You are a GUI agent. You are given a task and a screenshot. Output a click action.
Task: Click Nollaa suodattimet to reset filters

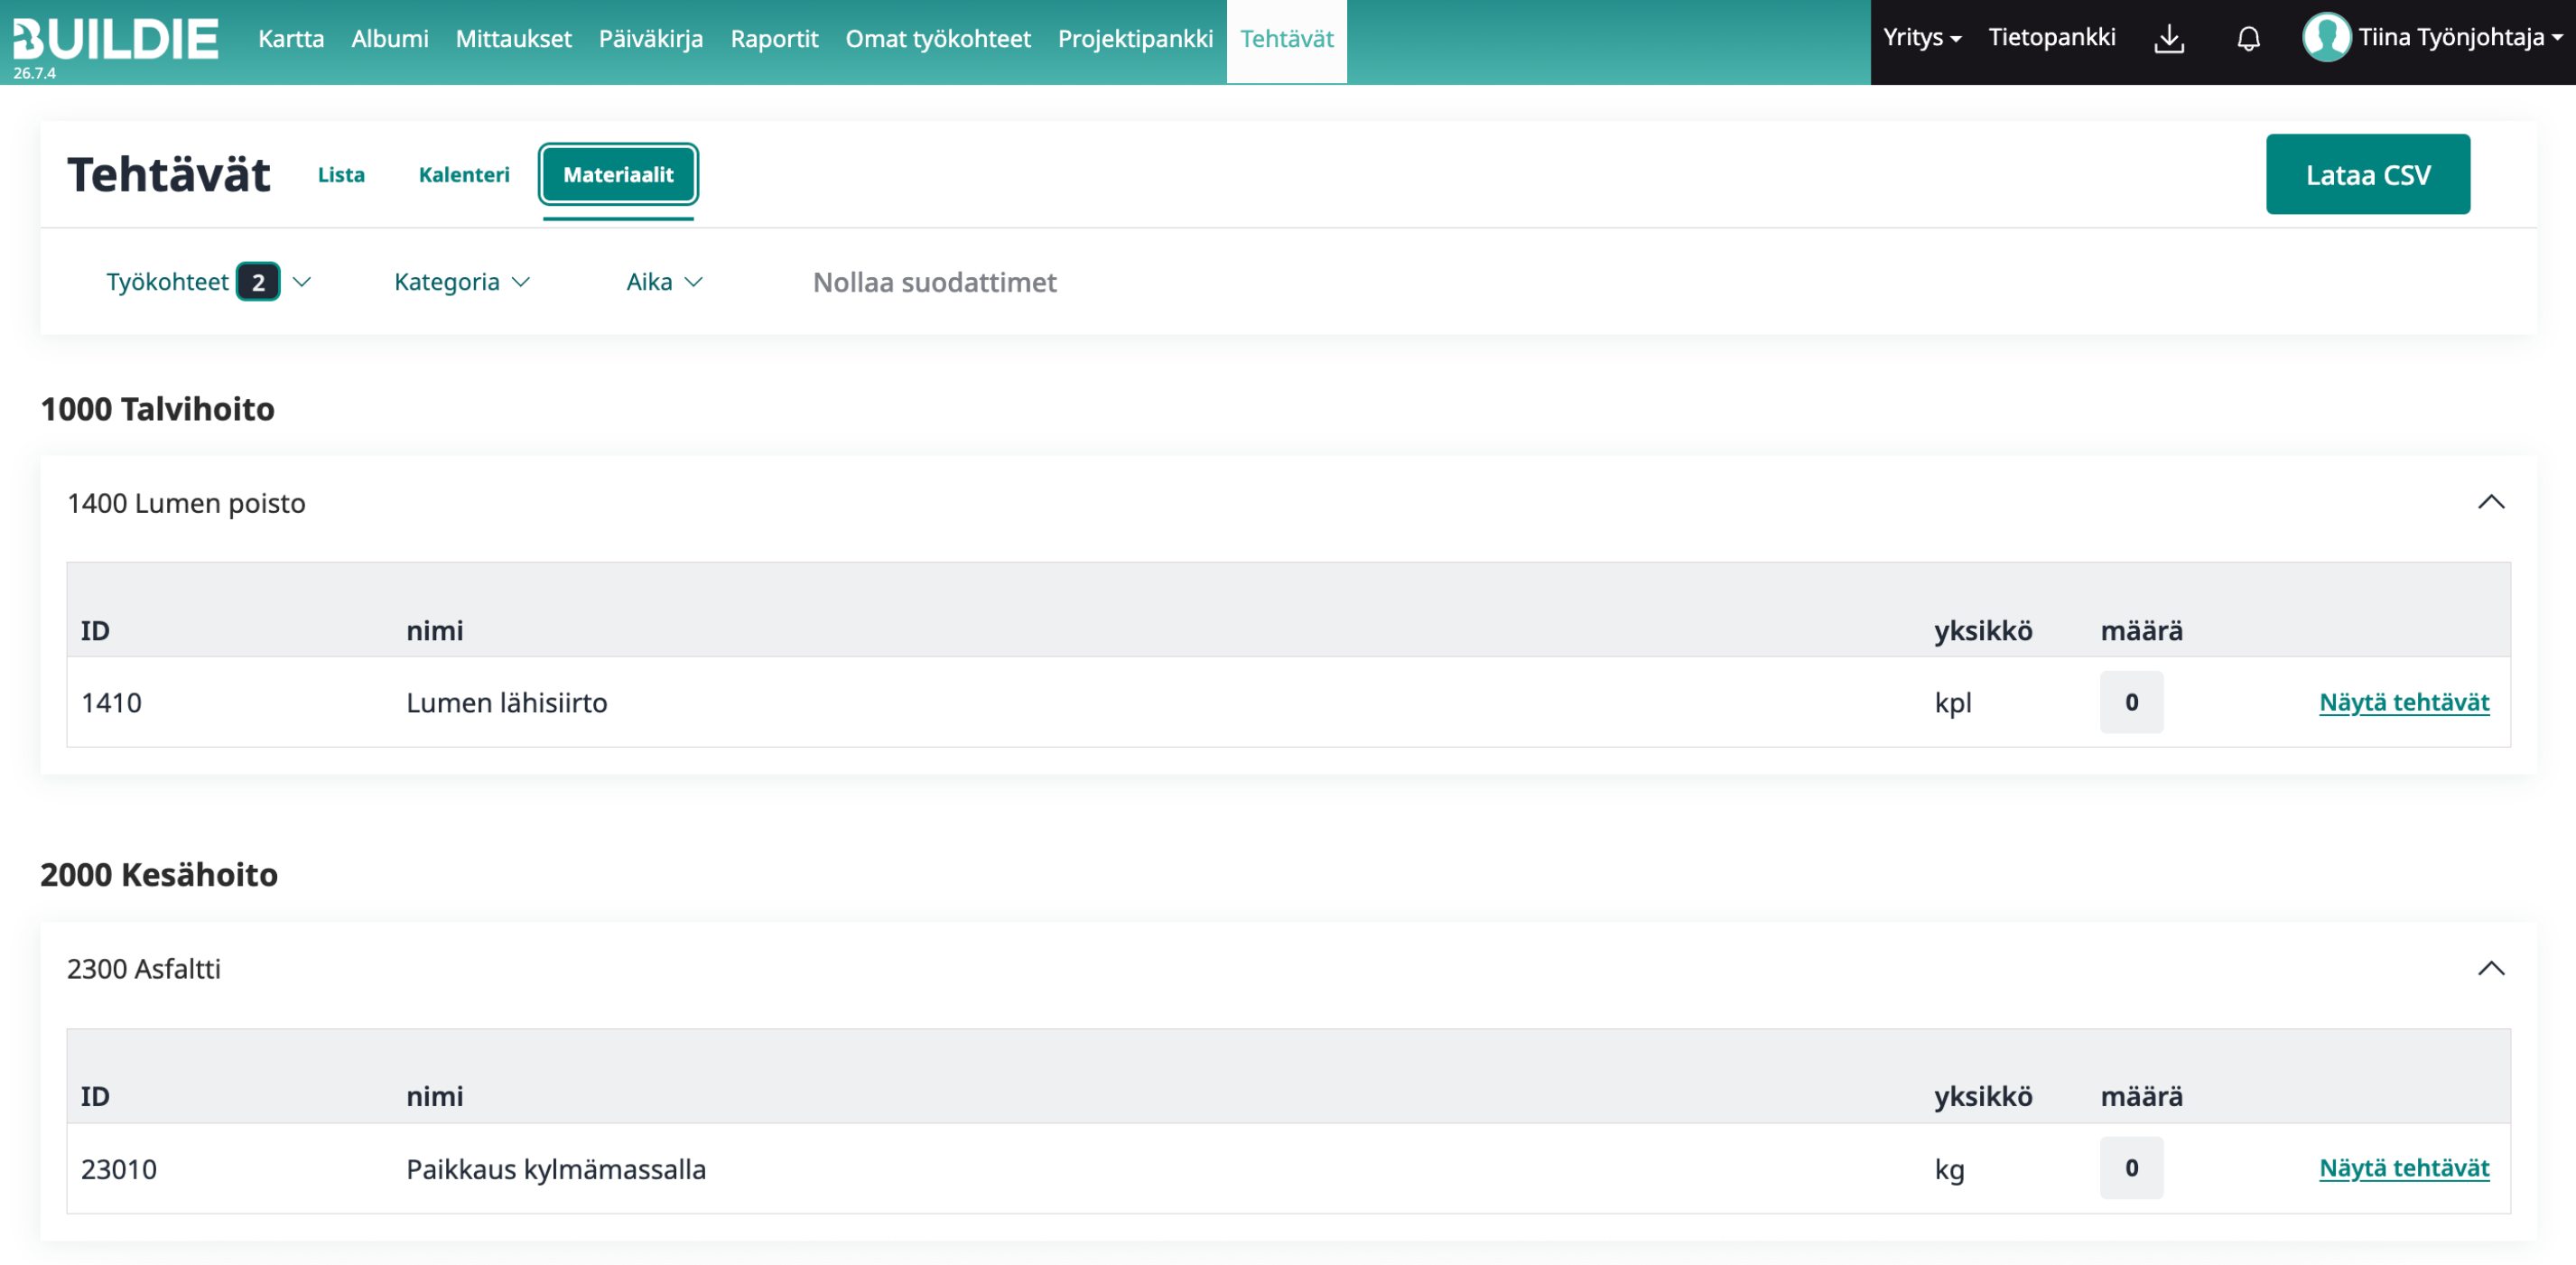934,283
